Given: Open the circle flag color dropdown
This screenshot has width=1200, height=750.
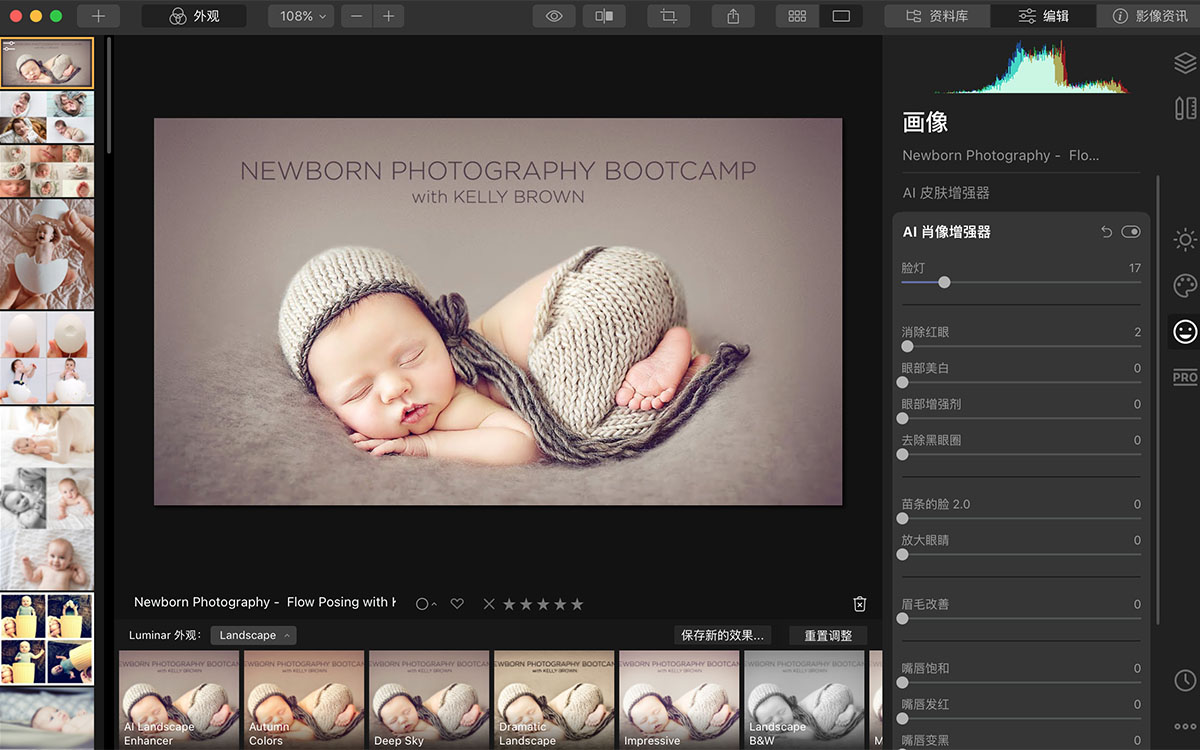Looking at the screenshot, I should pyautogui.click(x=426, y=604).
